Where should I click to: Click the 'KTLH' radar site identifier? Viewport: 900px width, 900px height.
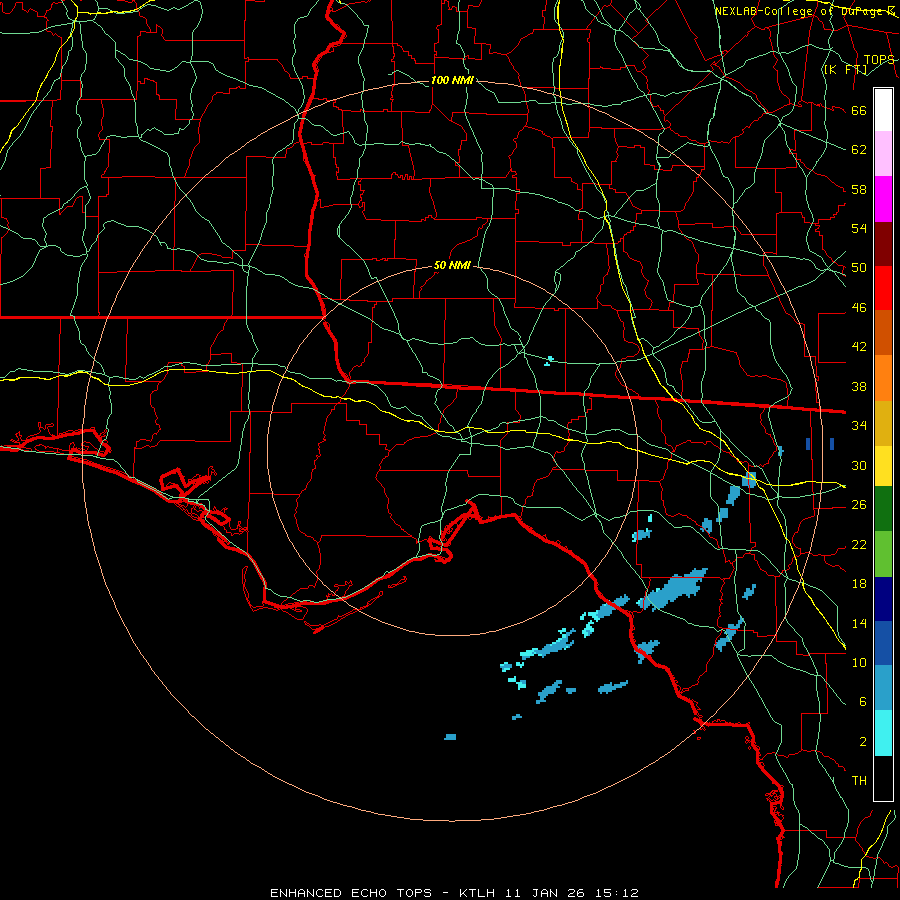tap(479, 893)
